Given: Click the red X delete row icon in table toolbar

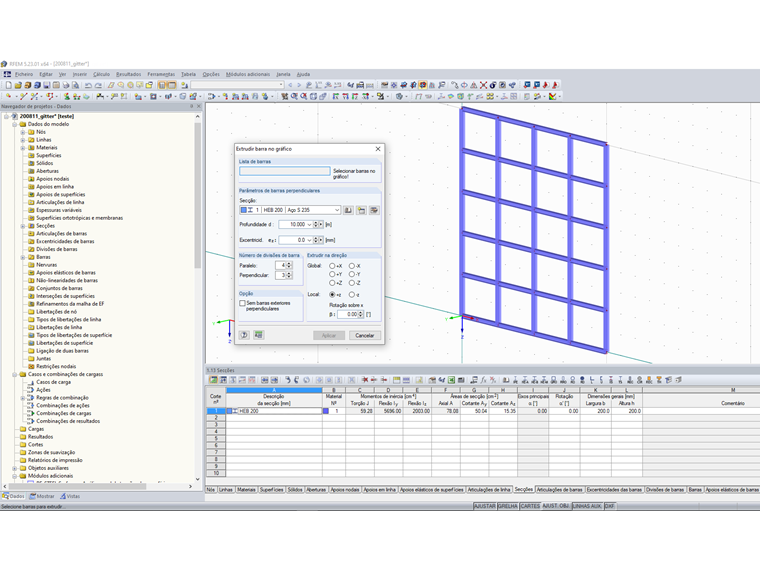Looking at the screenshot, I should click(364, 380).
